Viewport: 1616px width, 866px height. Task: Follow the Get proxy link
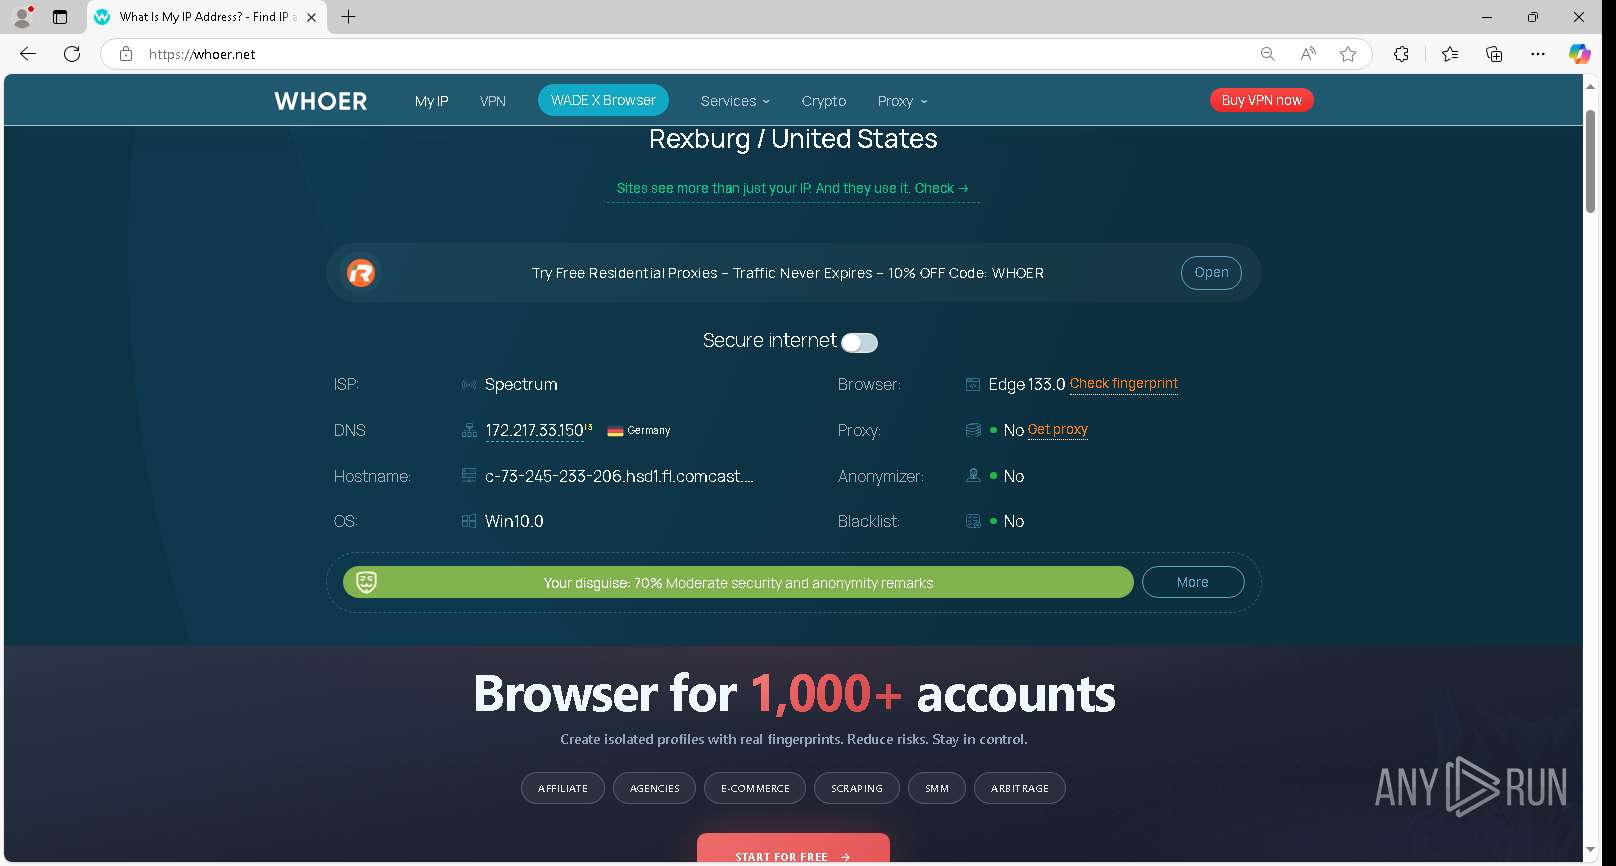coord(1058,430)
